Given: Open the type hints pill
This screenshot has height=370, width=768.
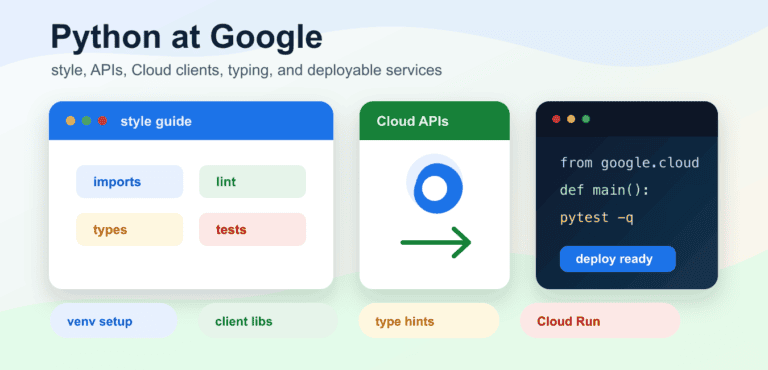Looking at the screenshot, I should (429, 321).
